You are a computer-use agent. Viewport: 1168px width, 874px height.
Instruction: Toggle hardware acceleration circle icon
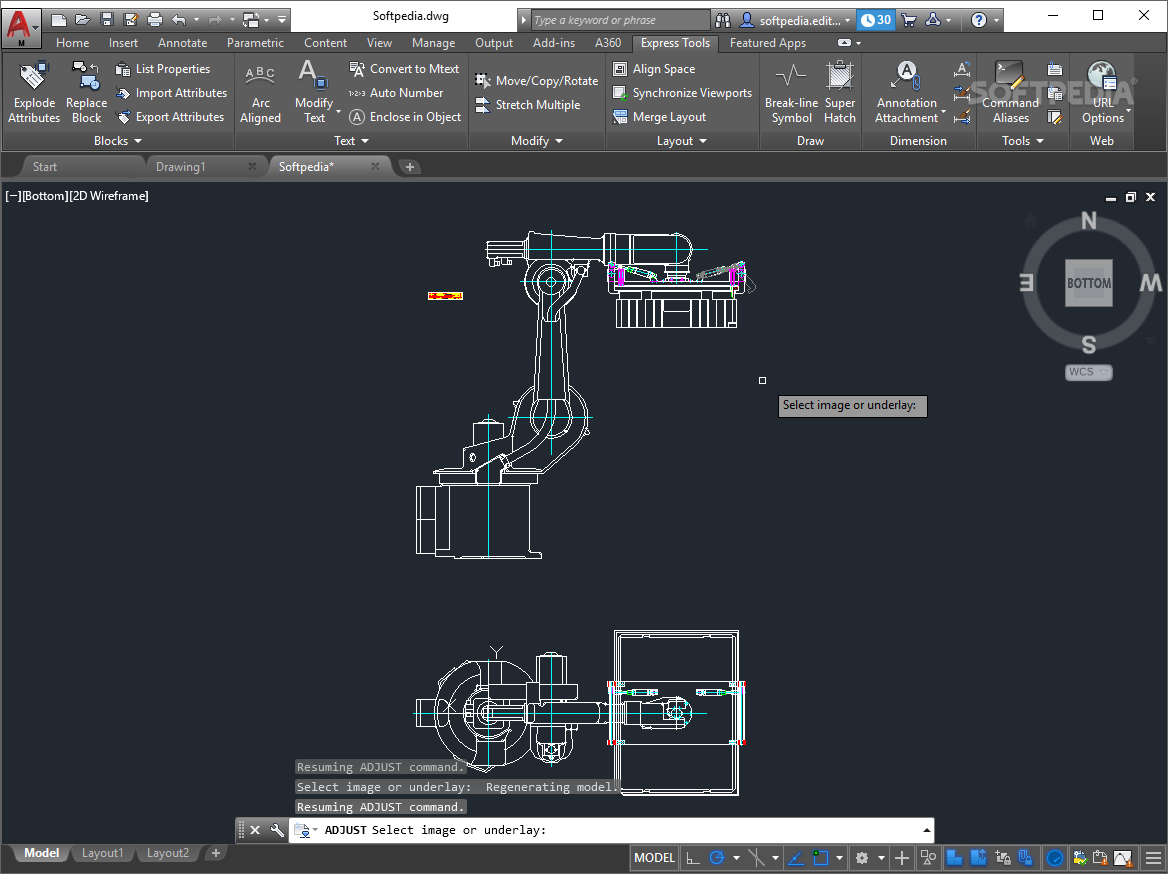(1054, 858)
